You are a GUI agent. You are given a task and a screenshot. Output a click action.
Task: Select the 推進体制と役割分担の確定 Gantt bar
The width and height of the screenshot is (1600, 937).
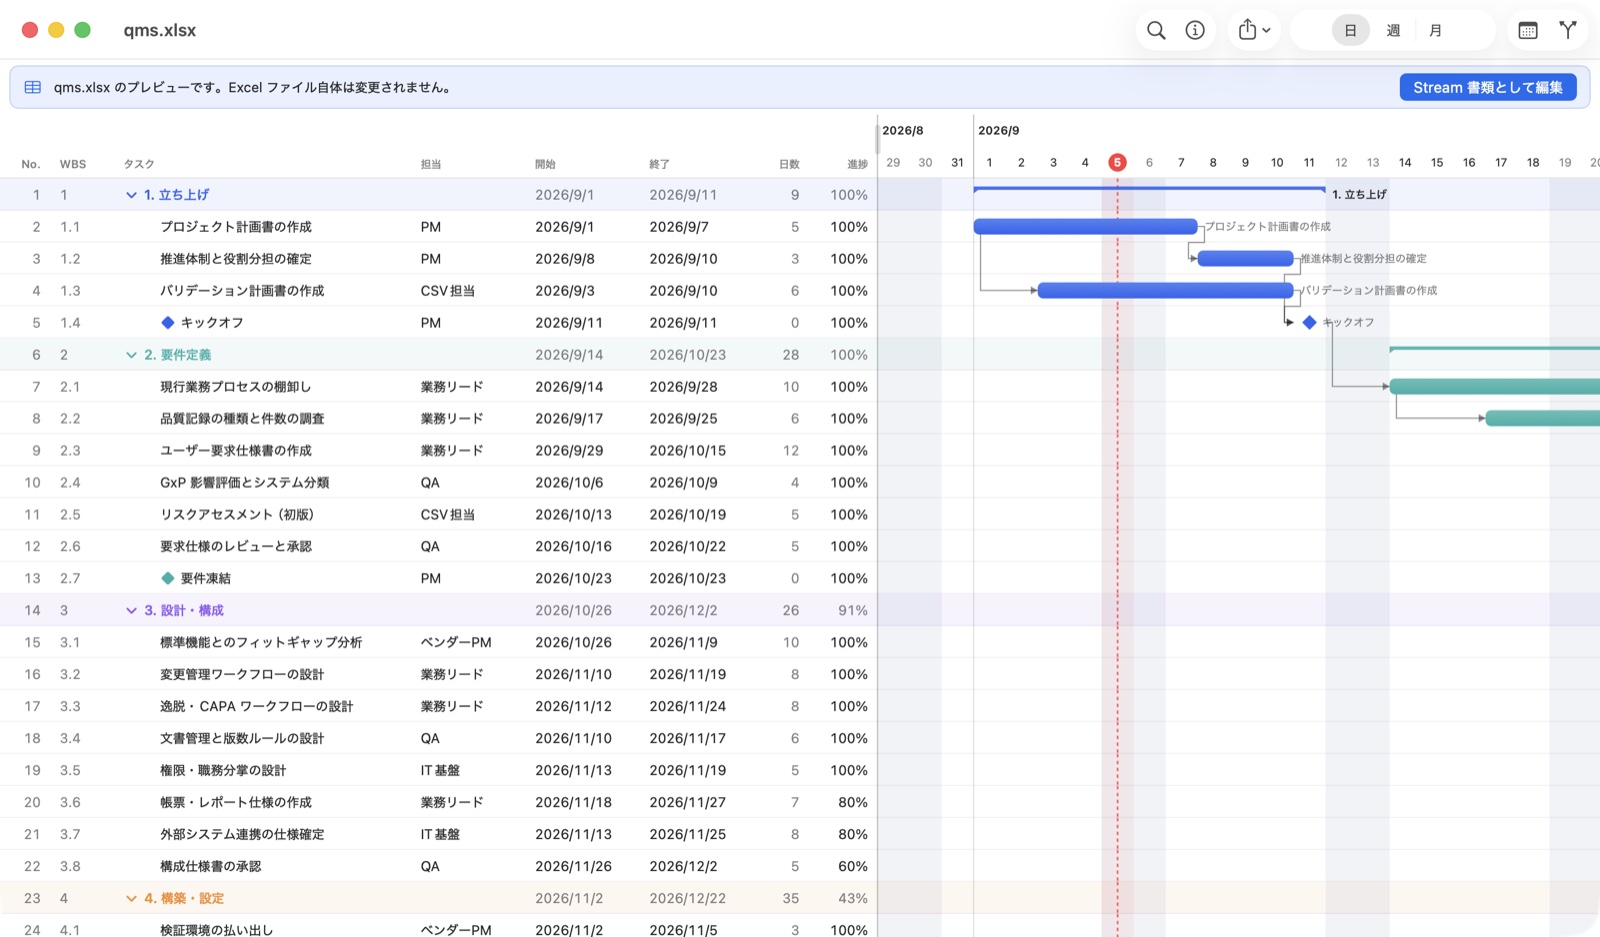tap(1245, 258)
